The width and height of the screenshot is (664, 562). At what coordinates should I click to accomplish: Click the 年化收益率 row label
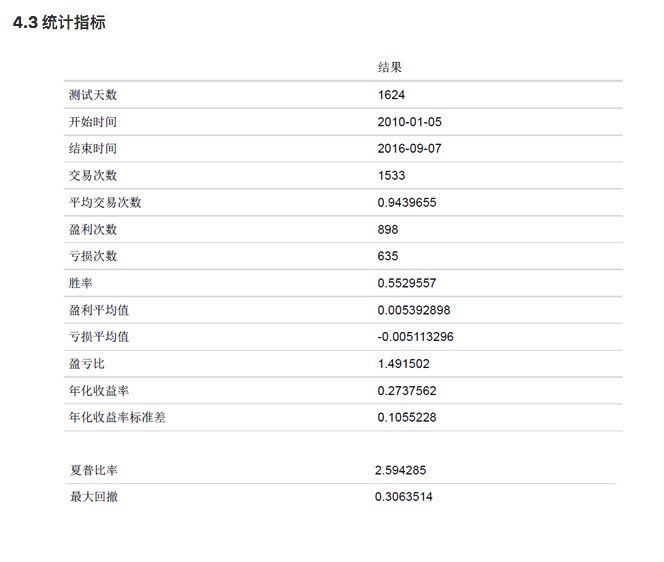(x=99, y=390)
